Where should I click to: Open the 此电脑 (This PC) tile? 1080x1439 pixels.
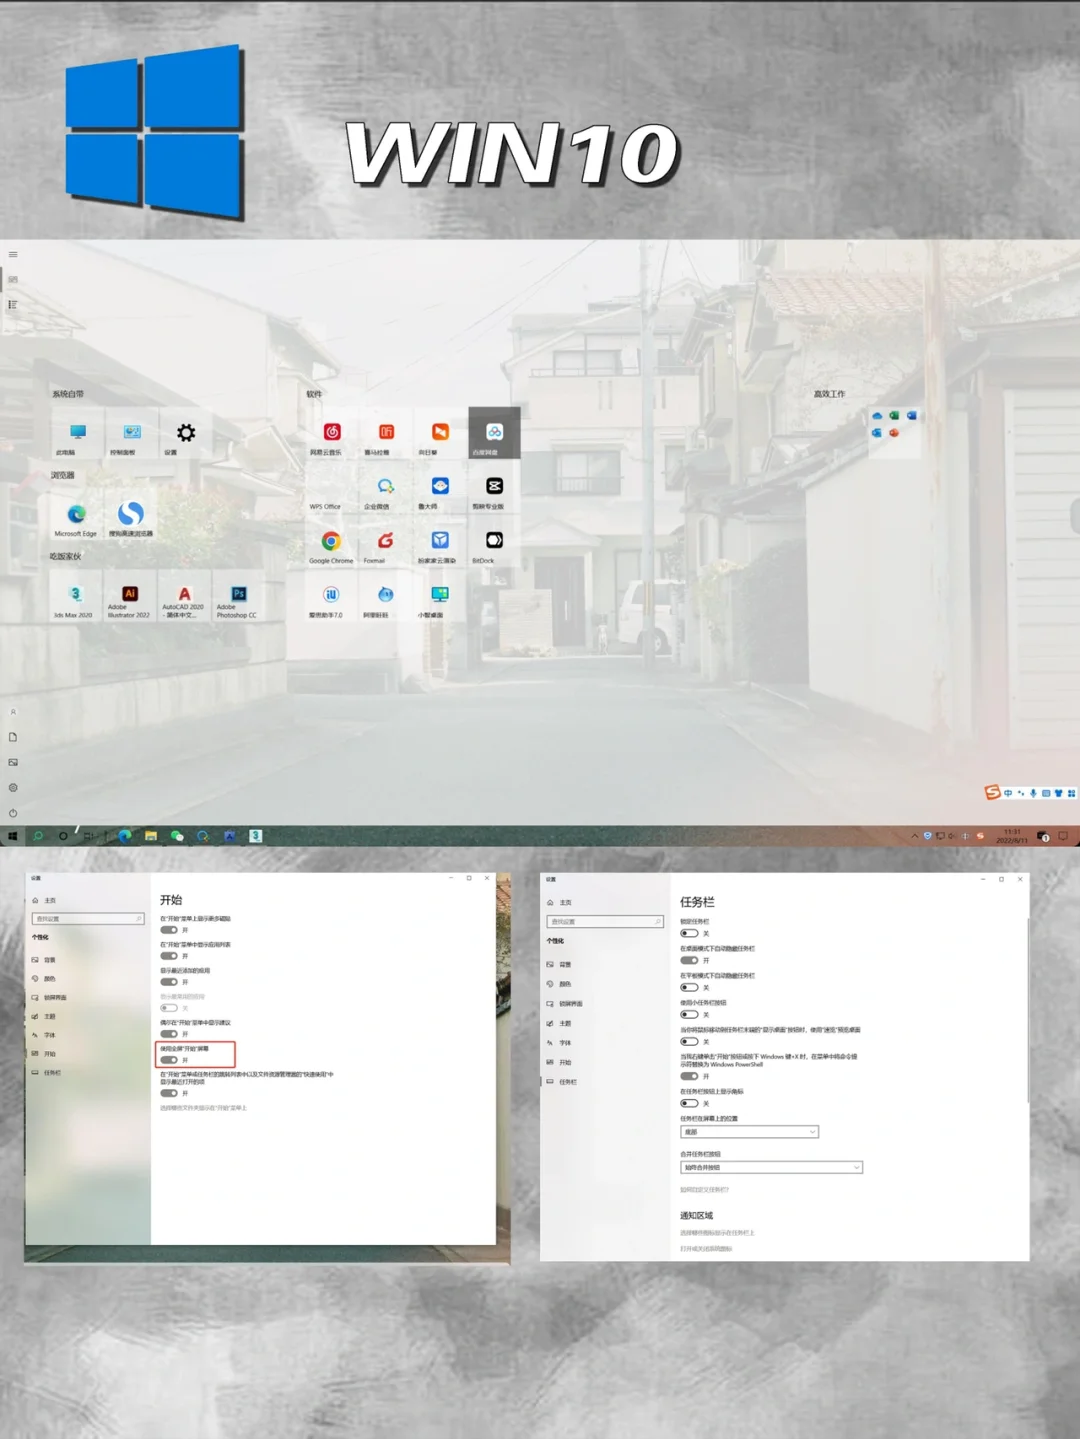(x=77, y=434)
